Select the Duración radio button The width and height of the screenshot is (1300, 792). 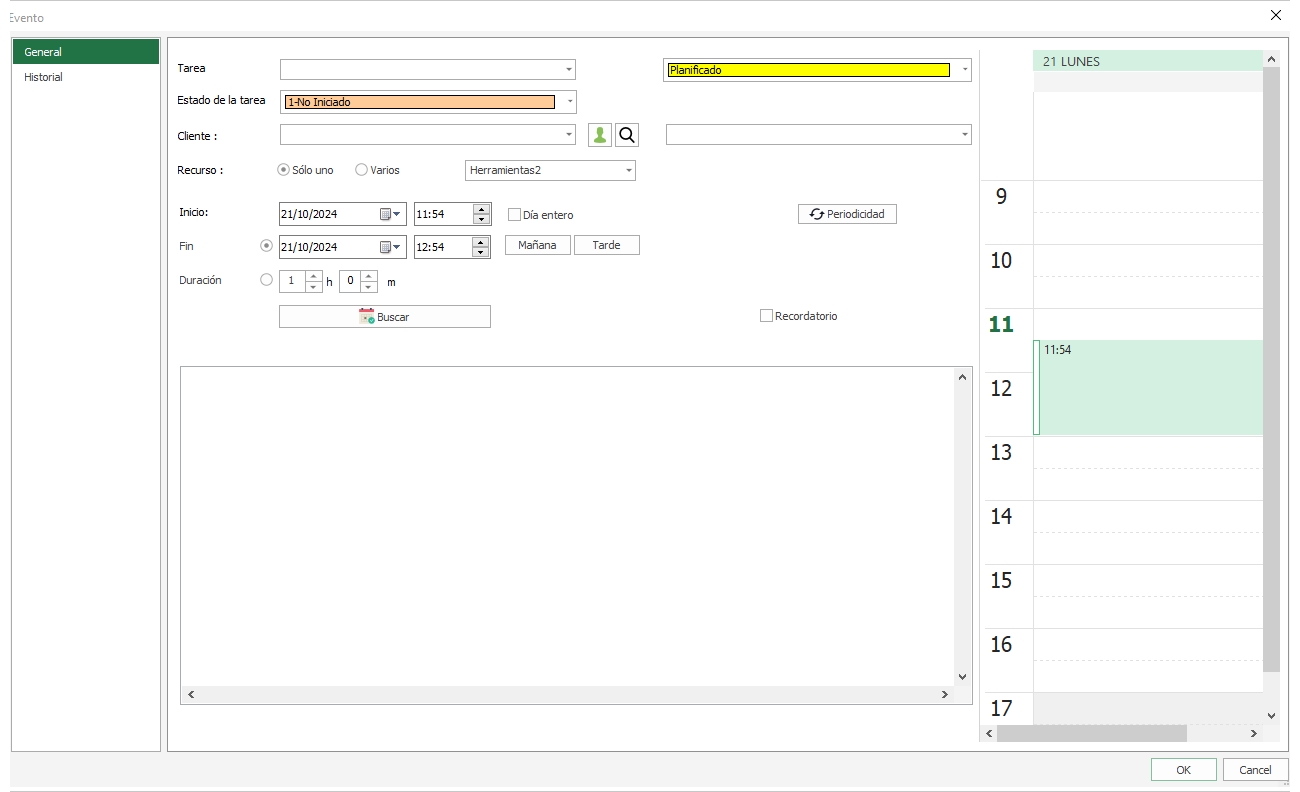[x=266, y=281]
